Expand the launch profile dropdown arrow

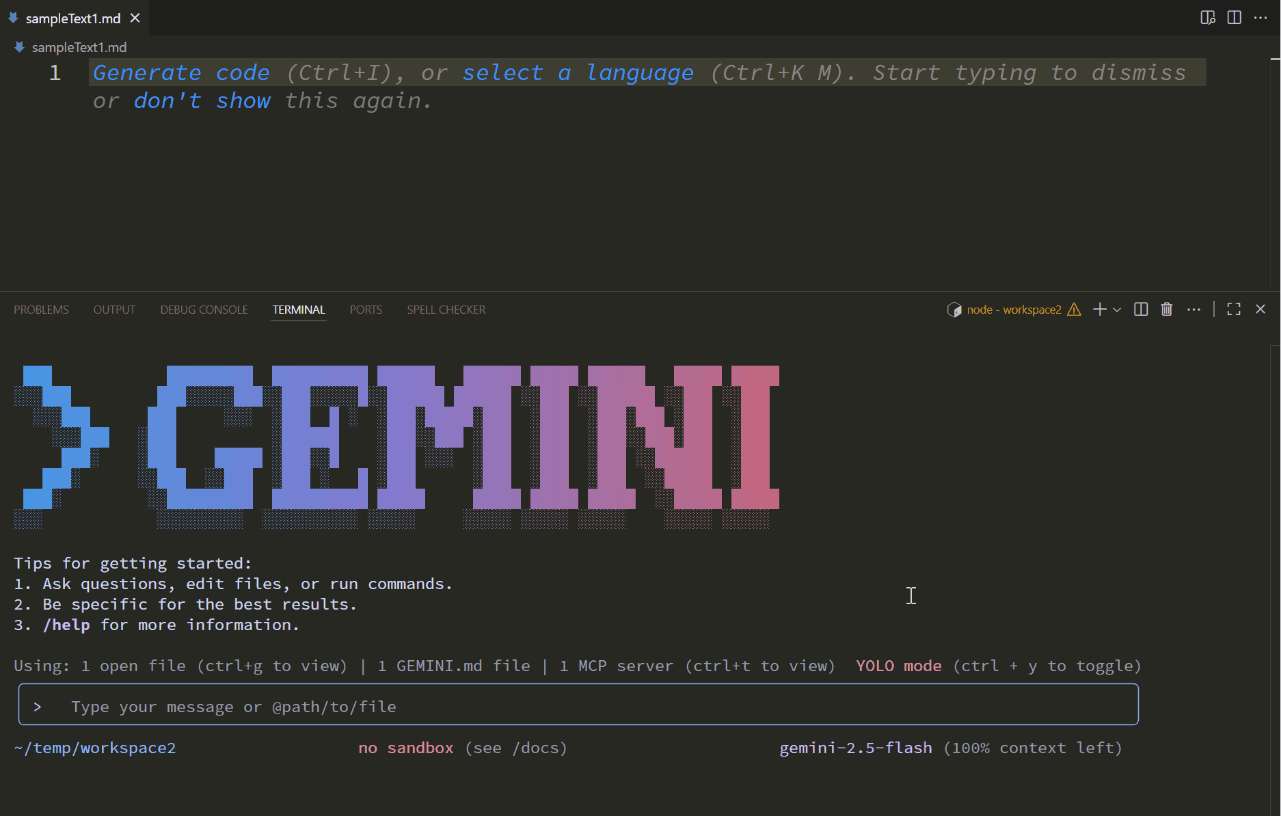click(x=1117, y=310)
